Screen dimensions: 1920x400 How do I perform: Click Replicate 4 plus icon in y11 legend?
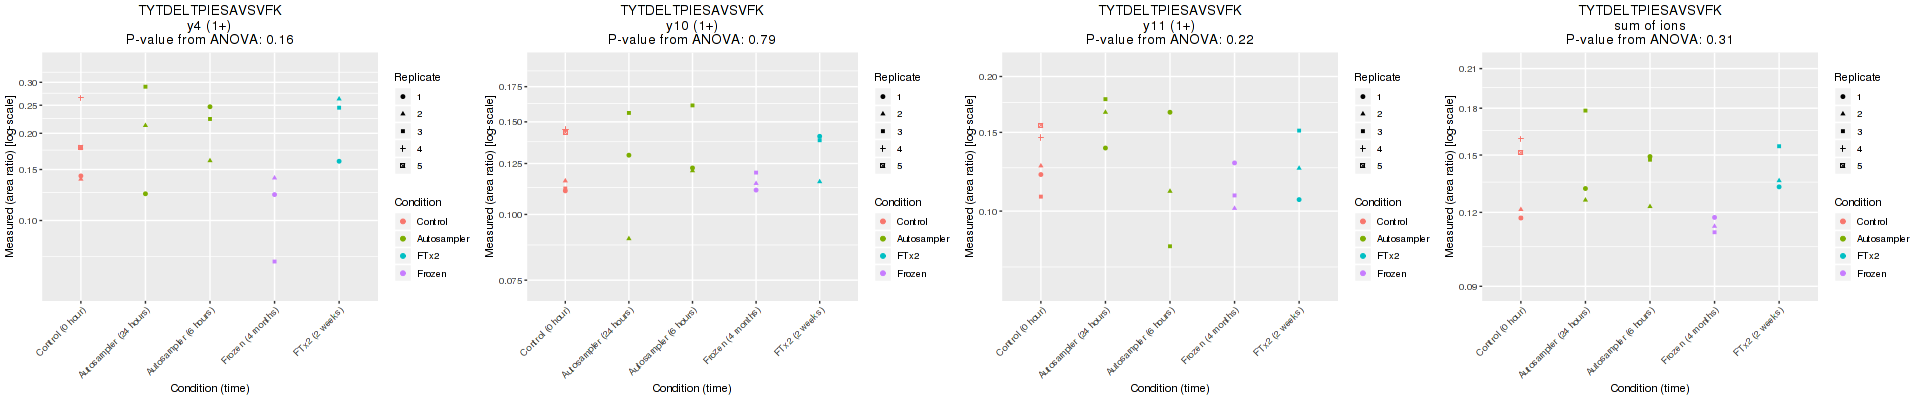1362,149
